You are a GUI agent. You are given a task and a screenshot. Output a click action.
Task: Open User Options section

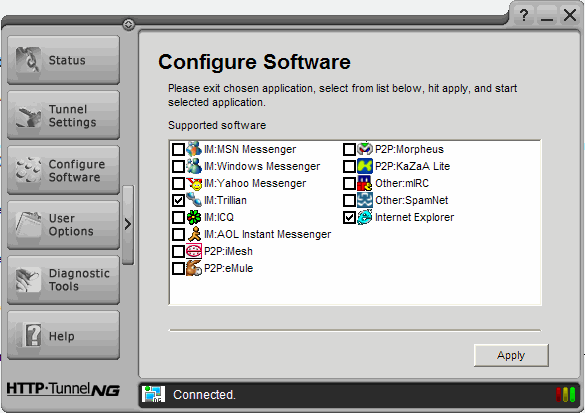(x=63, y=225)
